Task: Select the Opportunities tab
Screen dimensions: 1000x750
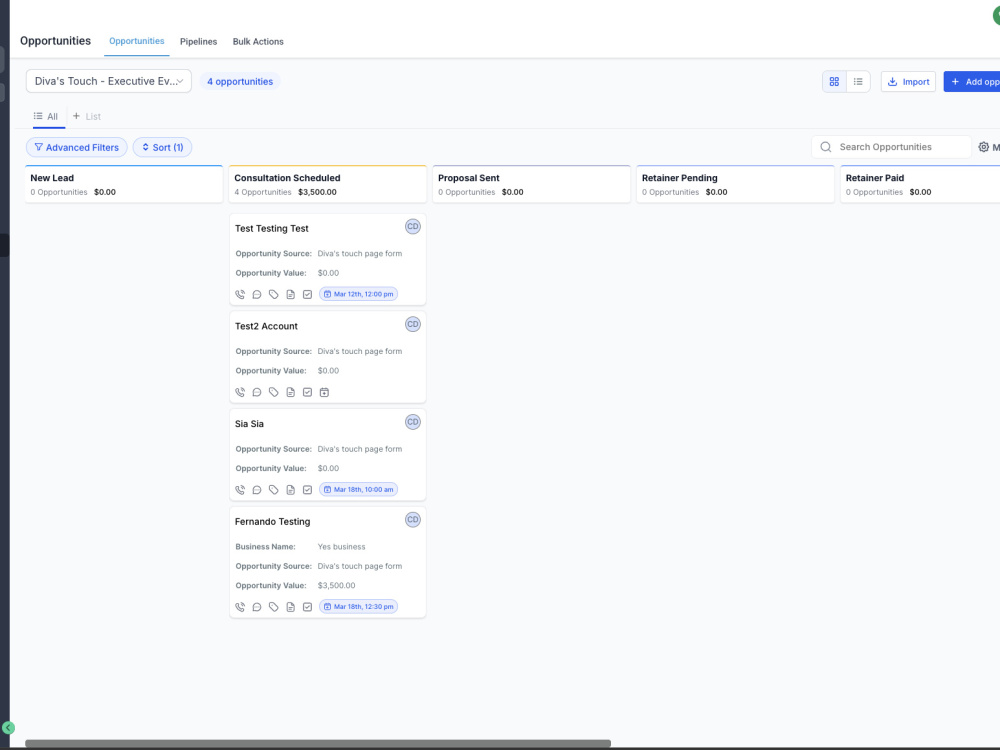Action: (136, 41)
